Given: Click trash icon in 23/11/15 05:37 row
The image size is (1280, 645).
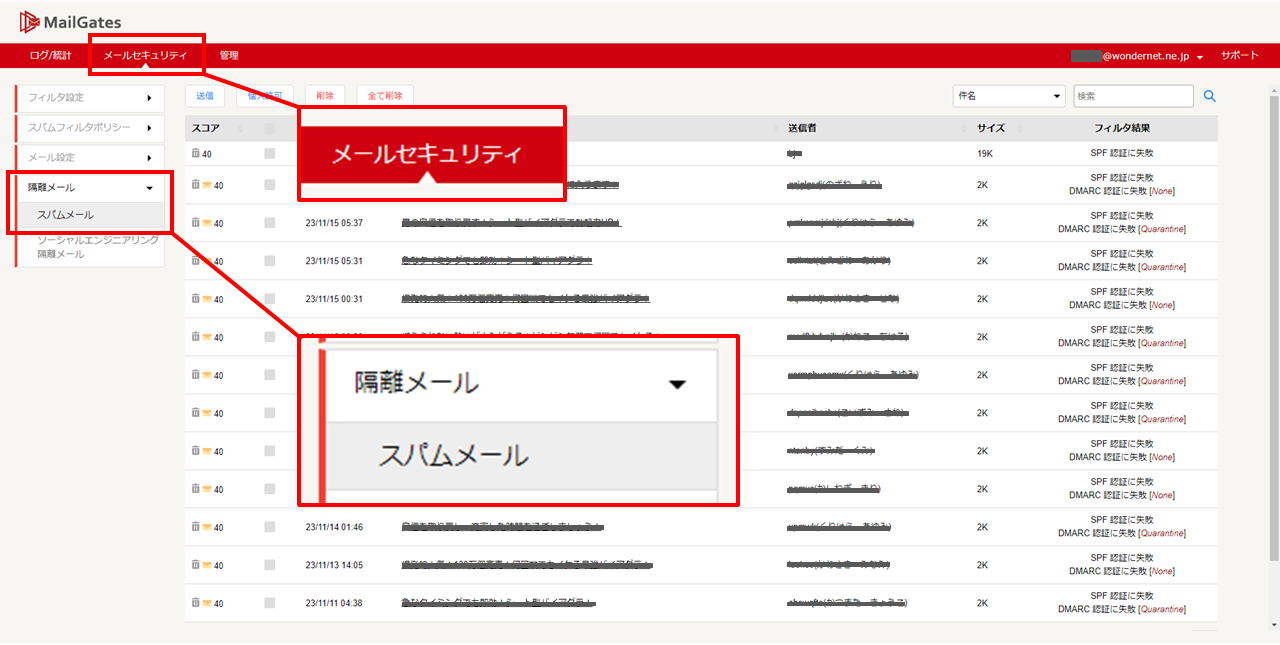Looking at the screenshot, I should [x=196, y=223].
